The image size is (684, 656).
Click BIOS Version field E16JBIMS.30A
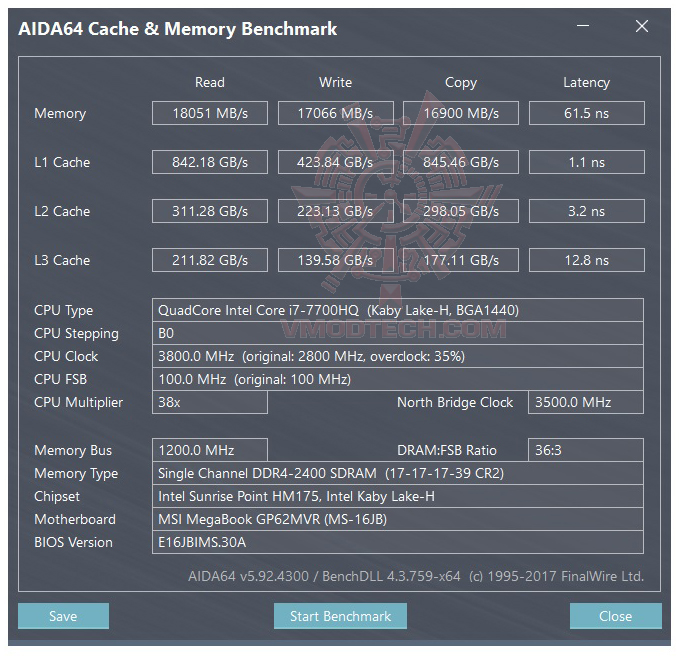[398, 542]
